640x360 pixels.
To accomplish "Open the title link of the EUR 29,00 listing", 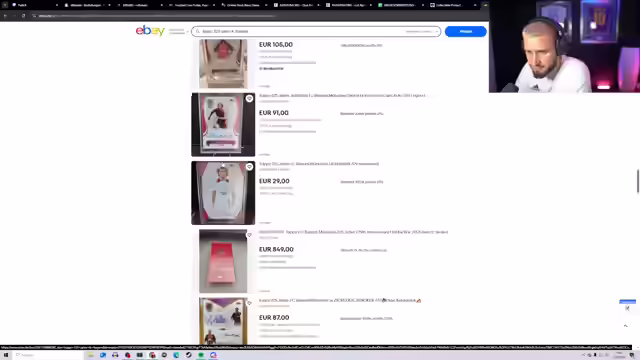I will click(x=319, y=164).
